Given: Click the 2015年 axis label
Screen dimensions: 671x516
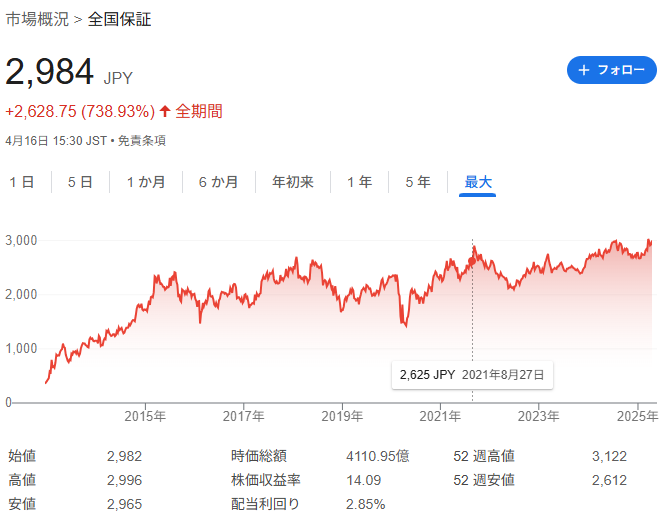Looking at the screenshot, I should pyautogui.click(x=145, y=416).
